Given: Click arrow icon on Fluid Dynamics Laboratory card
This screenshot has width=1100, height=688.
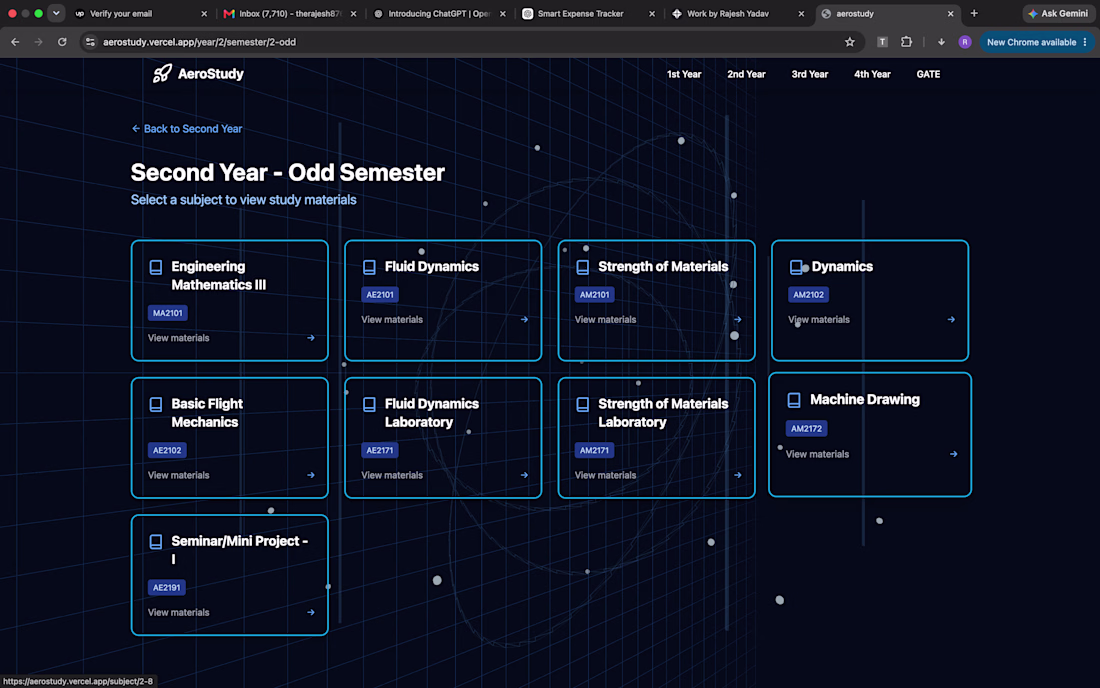Looking at the screenshot, I should (524, 475).
